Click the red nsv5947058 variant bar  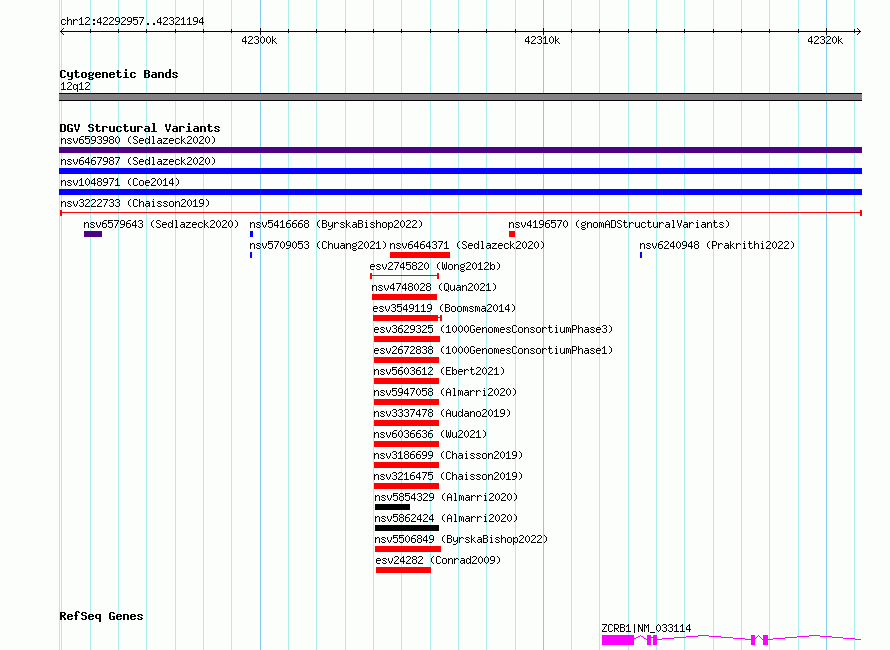point(406,402)
